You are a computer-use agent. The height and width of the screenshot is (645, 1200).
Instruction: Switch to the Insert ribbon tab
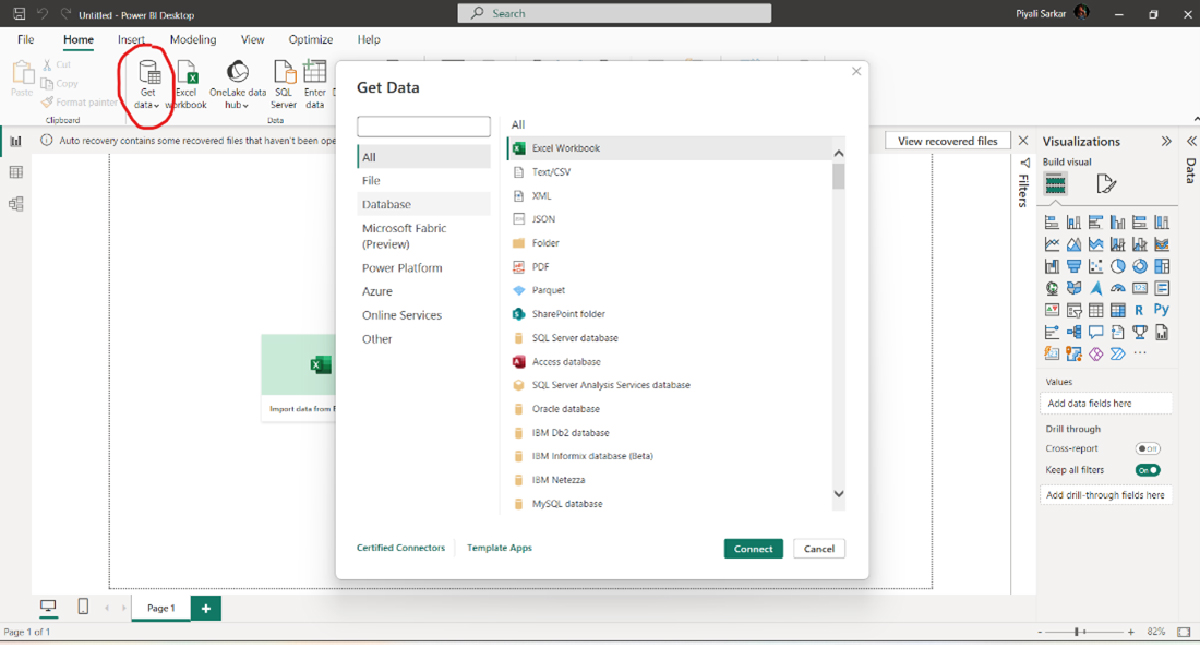tap(131, 40)
